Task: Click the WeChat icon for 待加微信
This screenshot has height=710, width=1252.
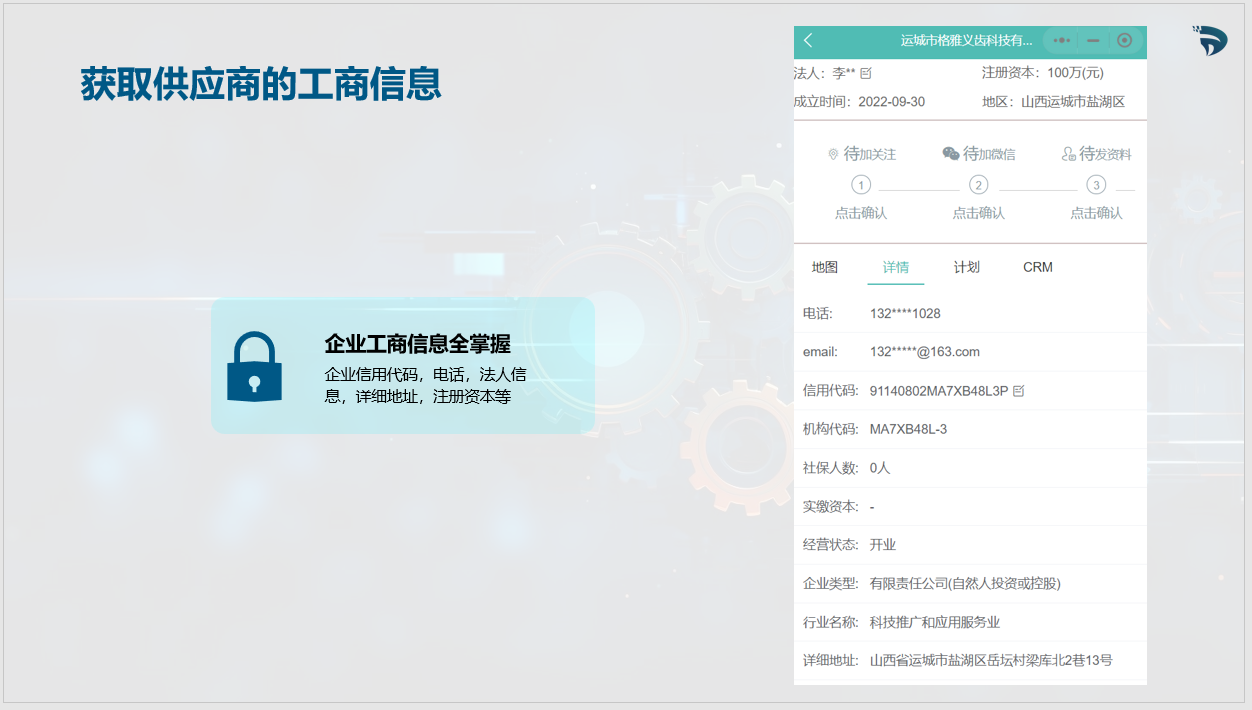Action: click(x=951, y=154)
